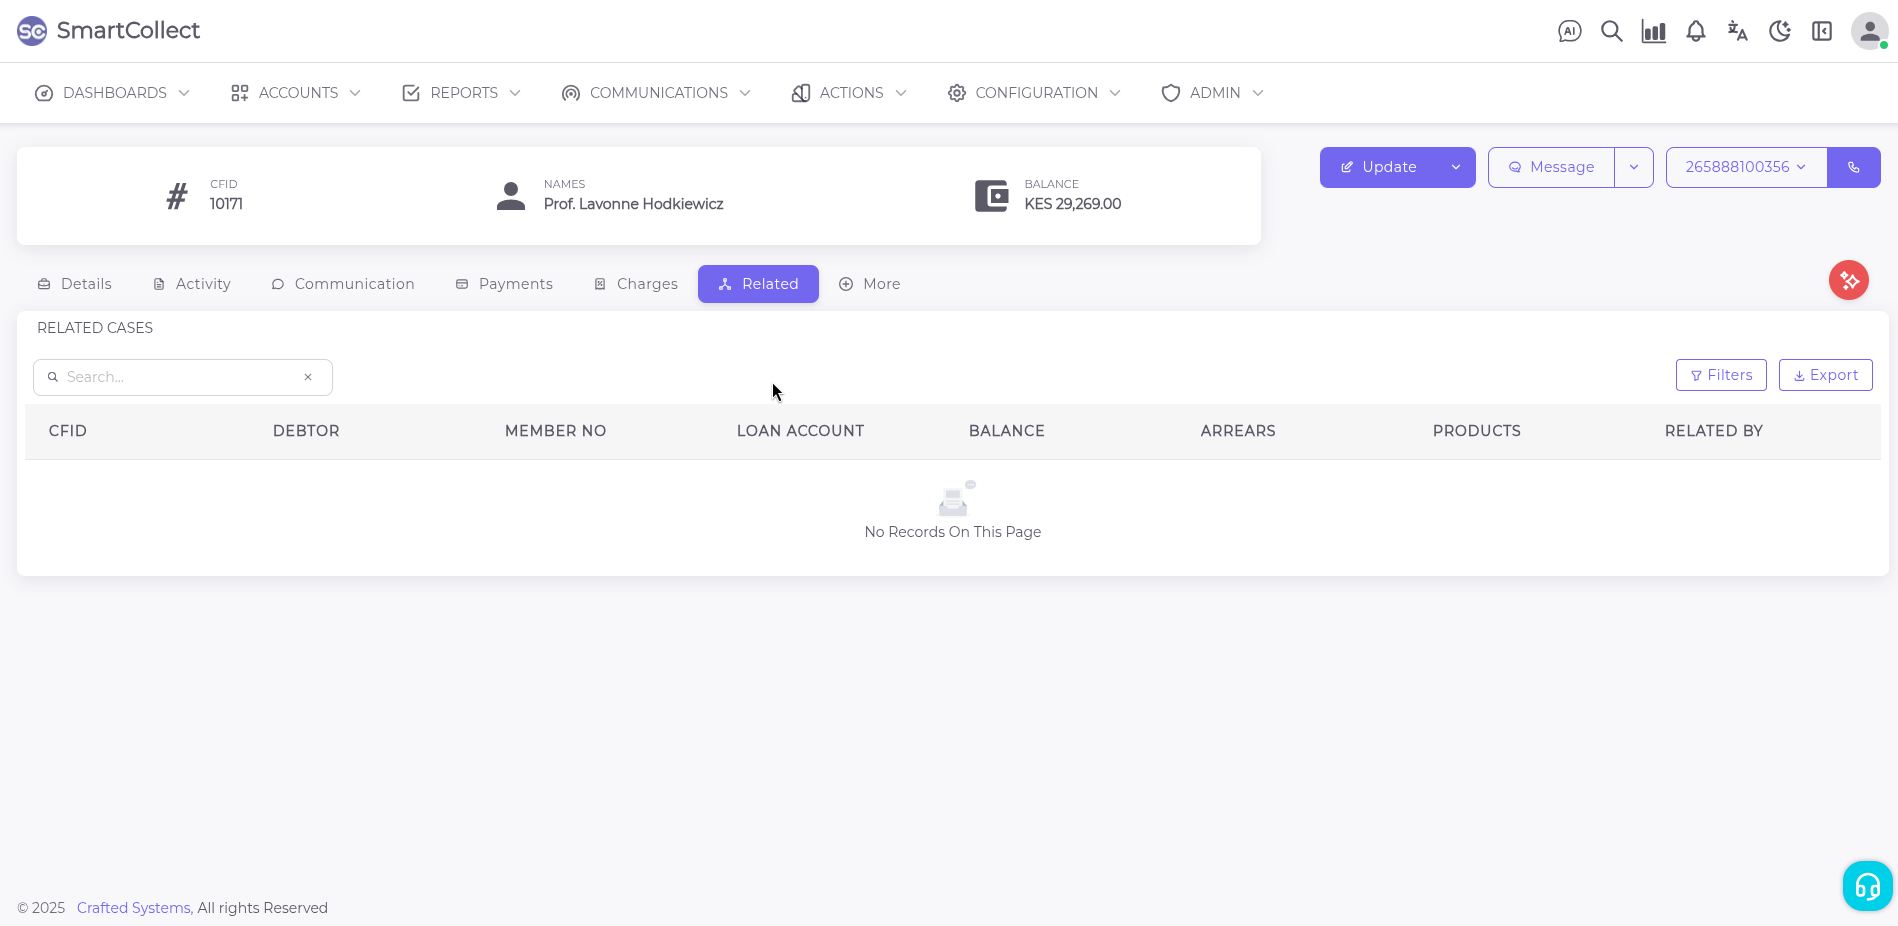This screenshot has width=1898, height=926.
Task: Expand the Update button dropdown arrow
Action: click(x=1456, y=167)
